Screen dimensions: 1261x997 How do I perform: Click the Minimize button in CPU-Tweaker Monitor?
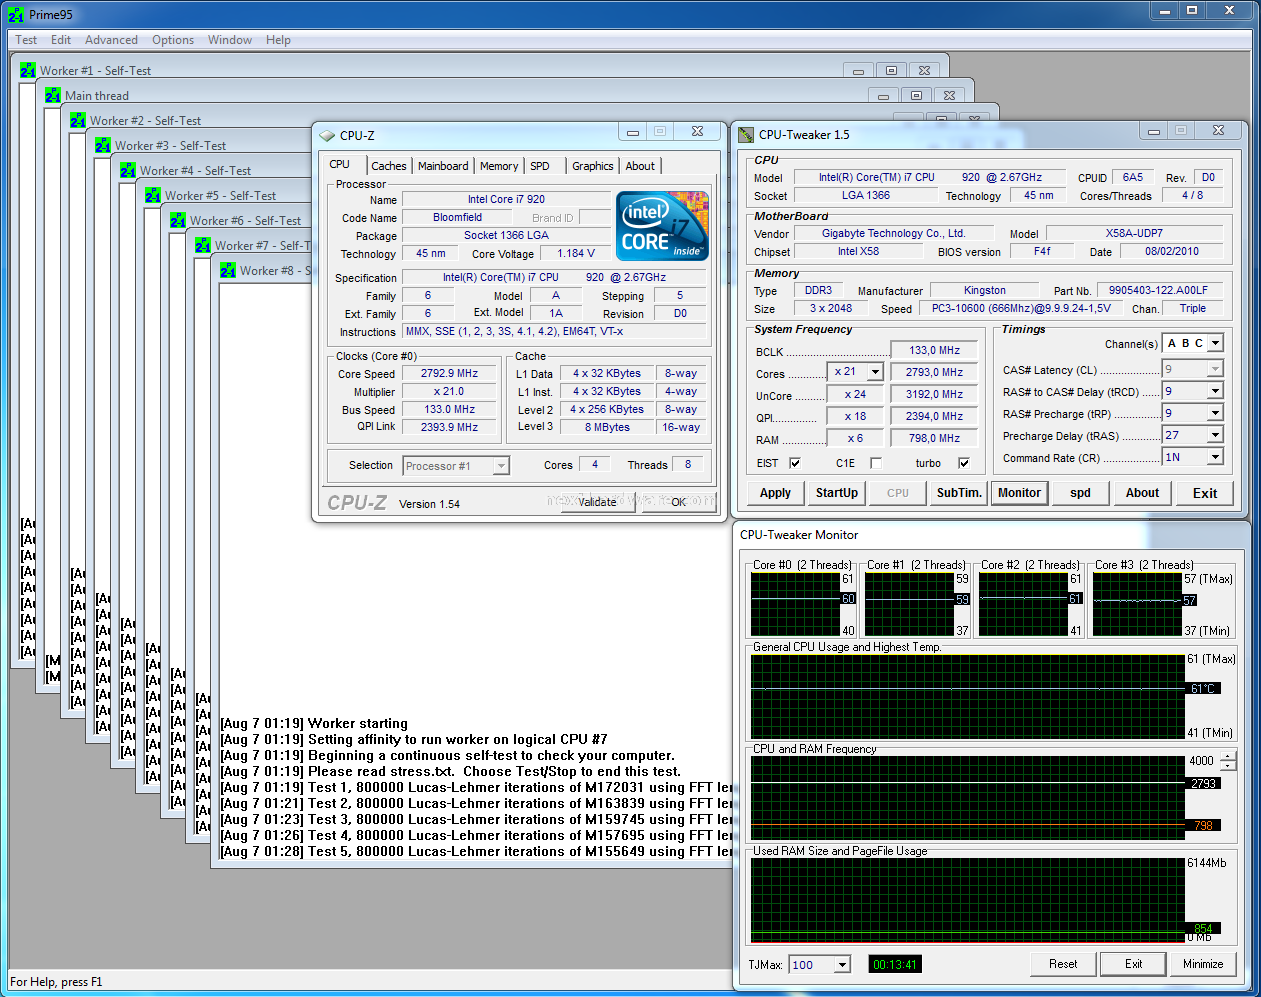point(1203,964)
